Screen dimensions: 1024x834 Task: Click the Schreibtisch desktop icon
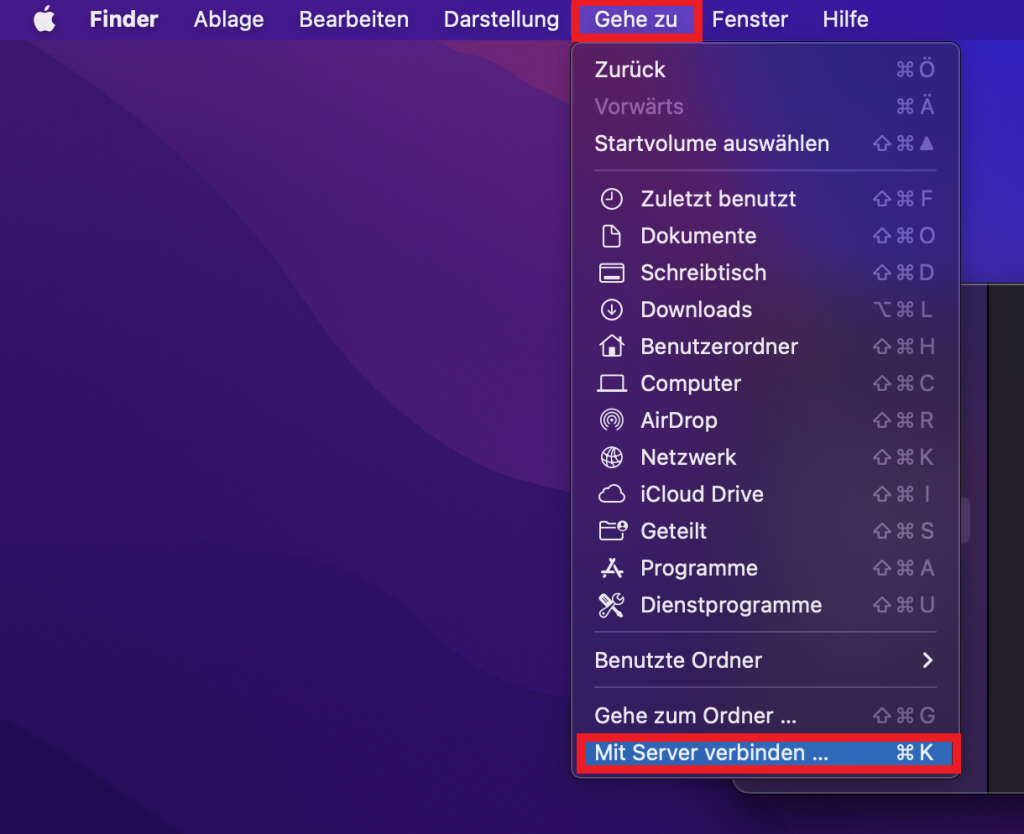(611, 273)
